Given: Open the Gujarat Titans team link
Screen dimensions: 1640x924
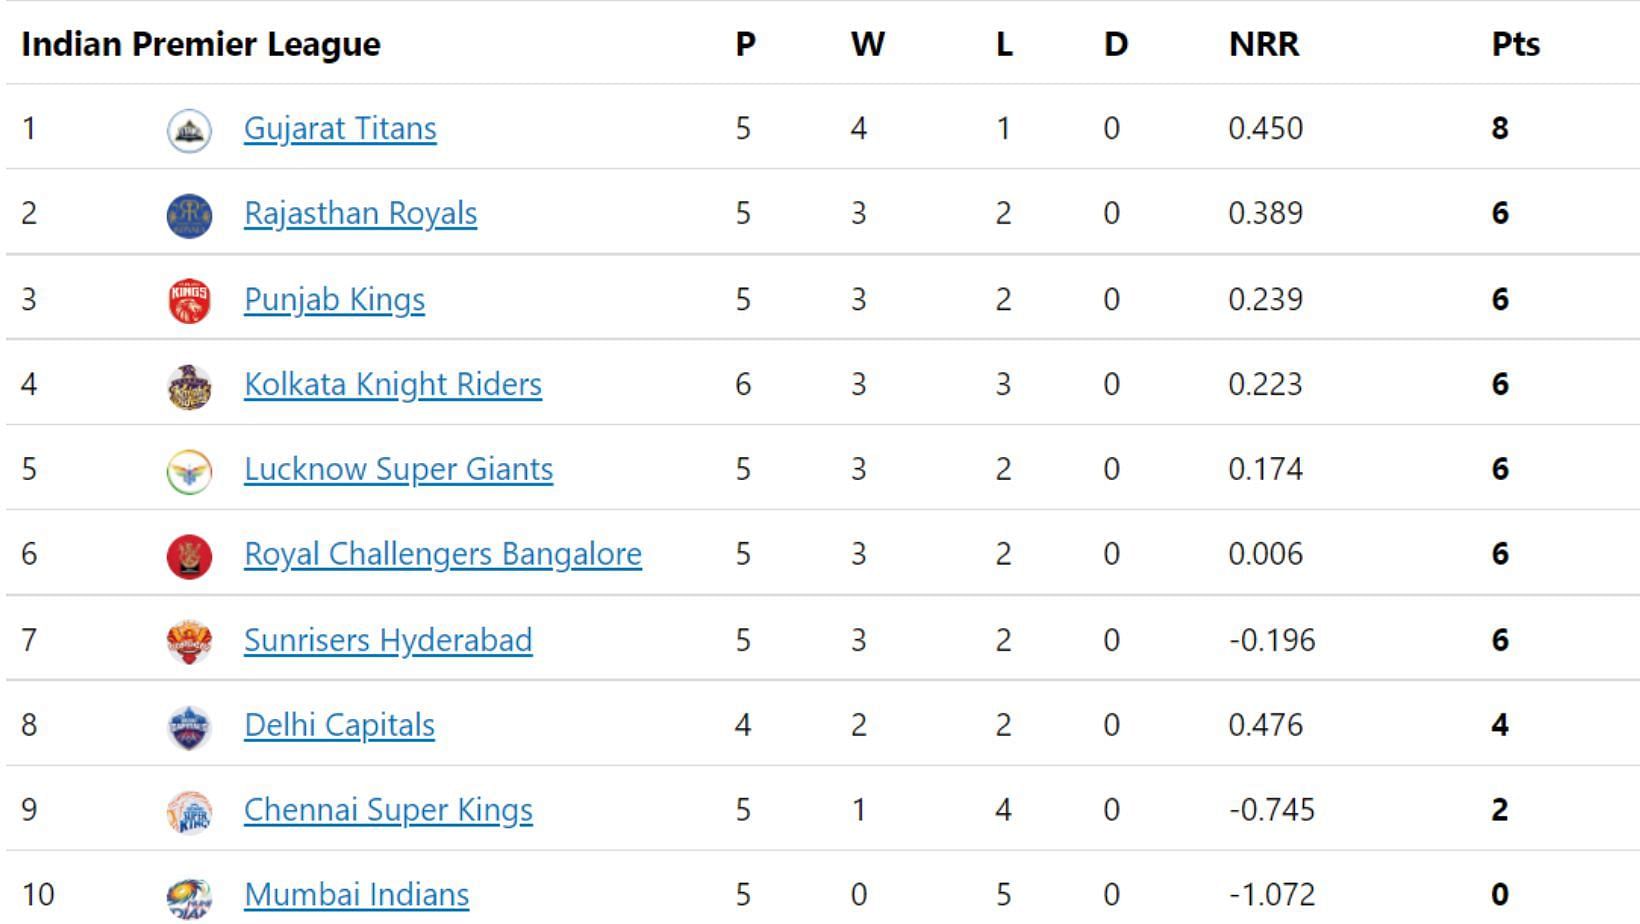Looking at the screenshot, I should [340, 129].
